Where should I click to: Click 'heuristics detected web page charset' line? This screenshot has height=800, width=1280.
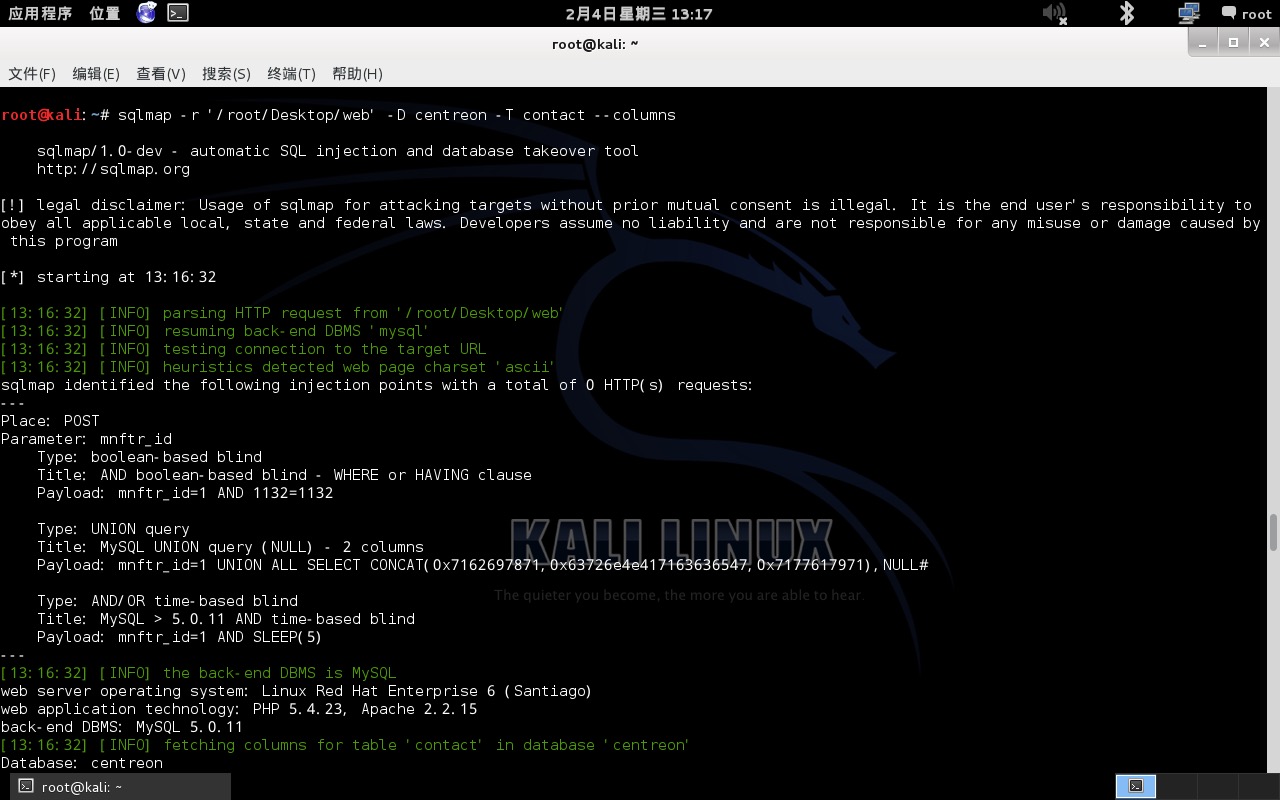[x=278, y=367]
